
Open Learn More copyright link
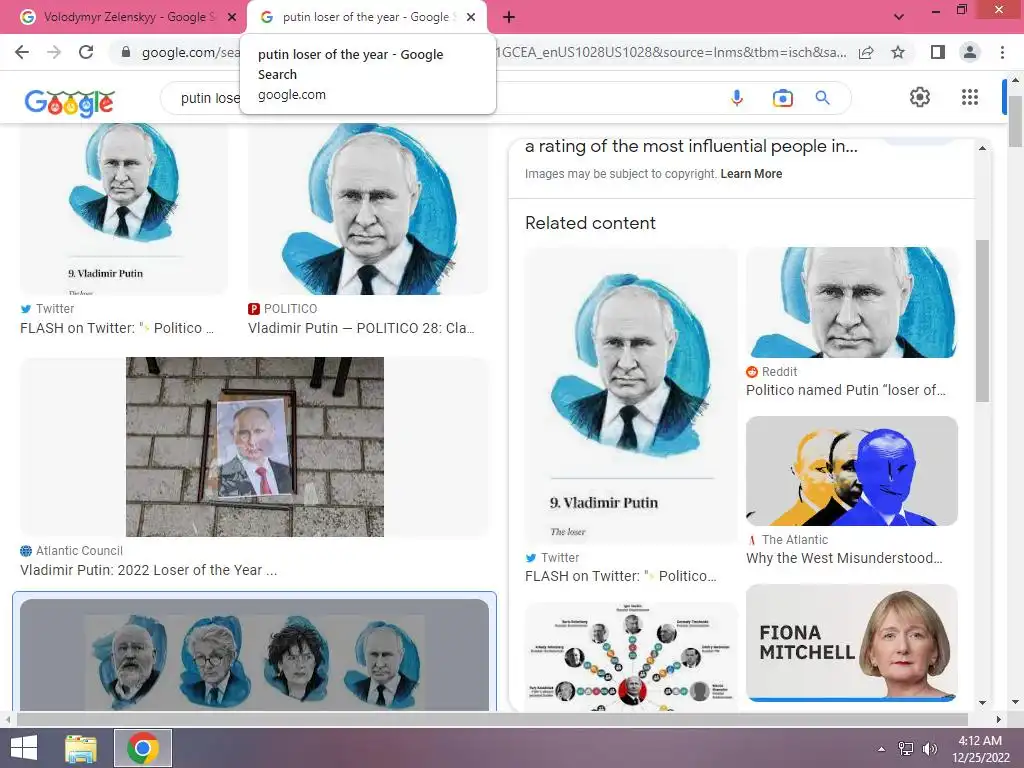[x=751, y=174]
